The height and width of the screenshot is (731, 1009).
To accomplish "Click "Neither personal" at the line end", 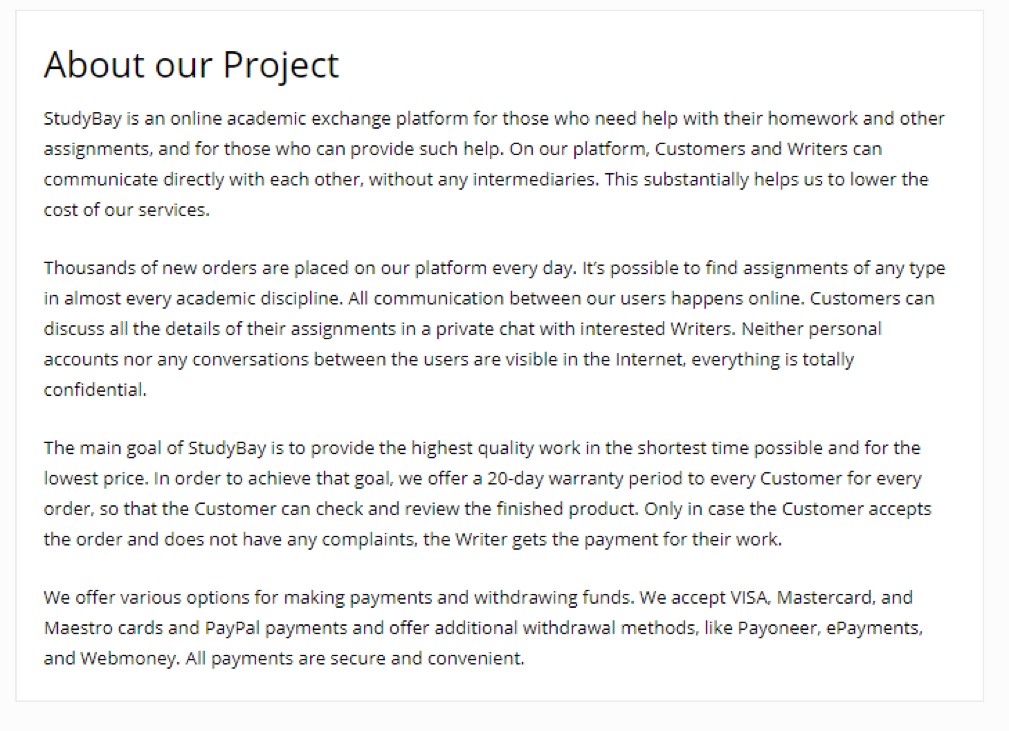I will (811, 329).
